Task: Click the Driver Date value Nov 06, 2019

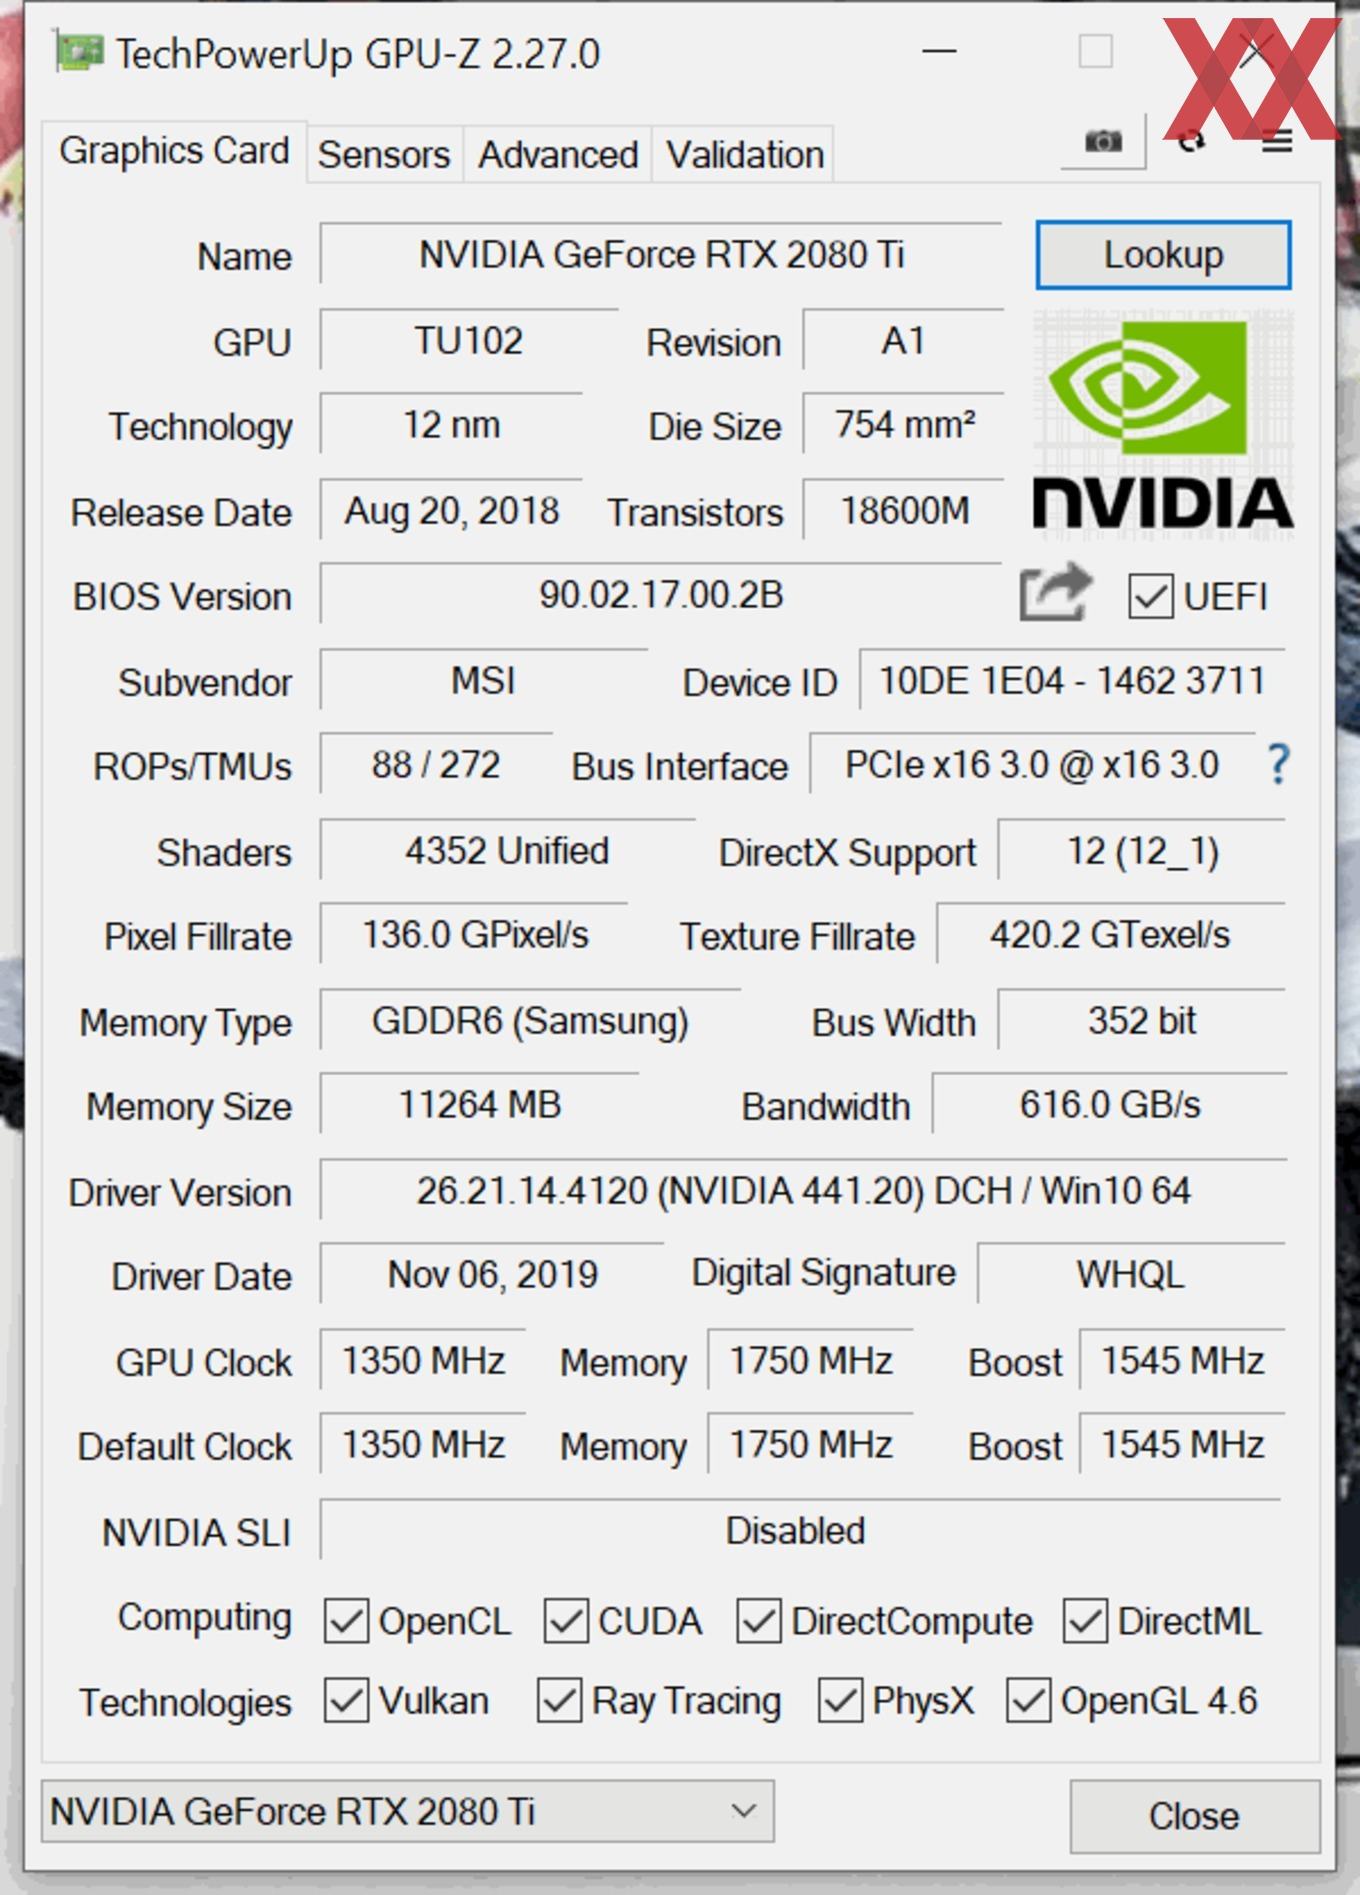Action: (492, 1274)
